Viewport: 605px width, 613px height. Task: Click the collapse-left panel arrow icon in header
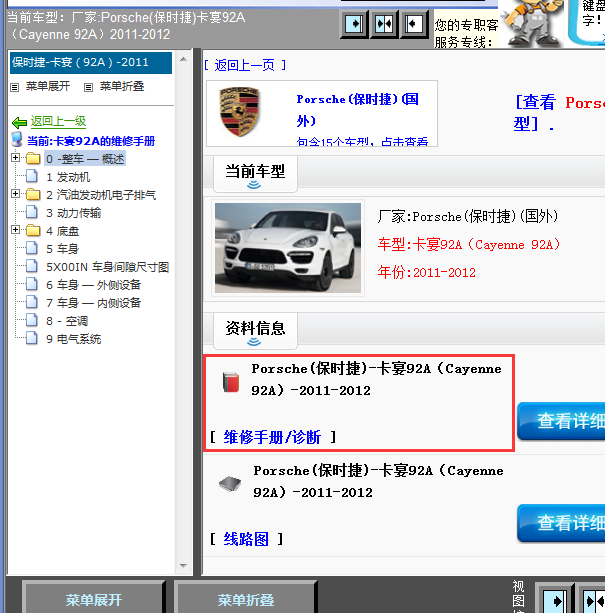pyautogui.click(x=413, y=24)
